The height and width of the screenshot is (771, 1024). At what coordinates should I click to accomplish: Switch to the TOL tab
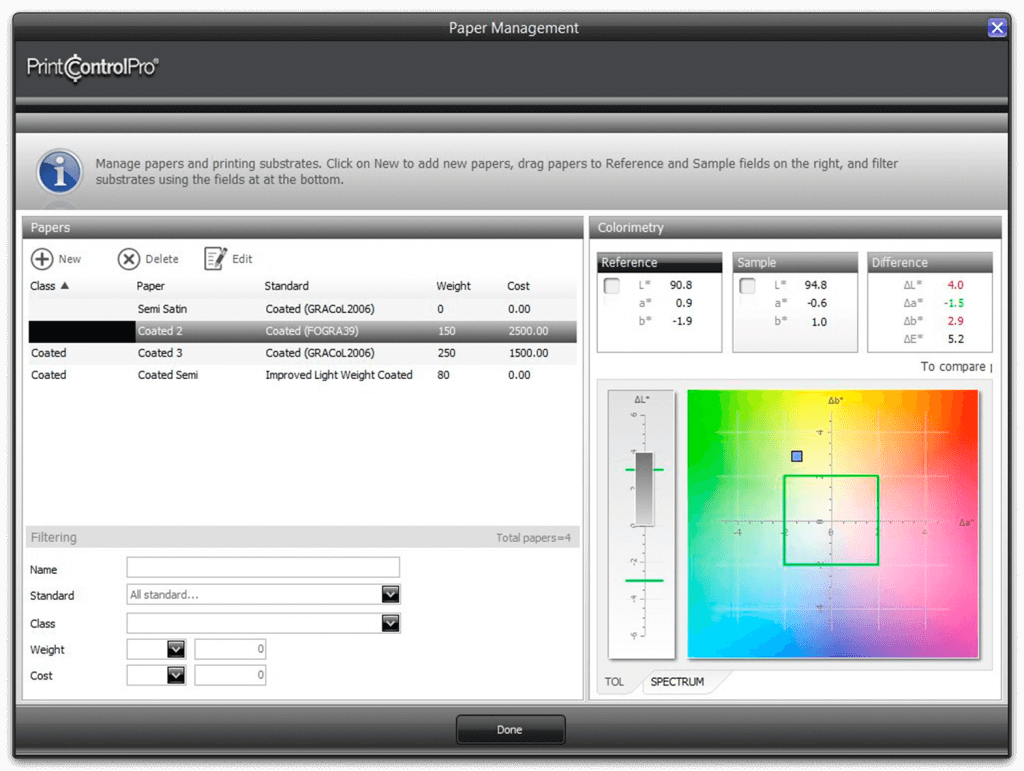coord(614,682)
